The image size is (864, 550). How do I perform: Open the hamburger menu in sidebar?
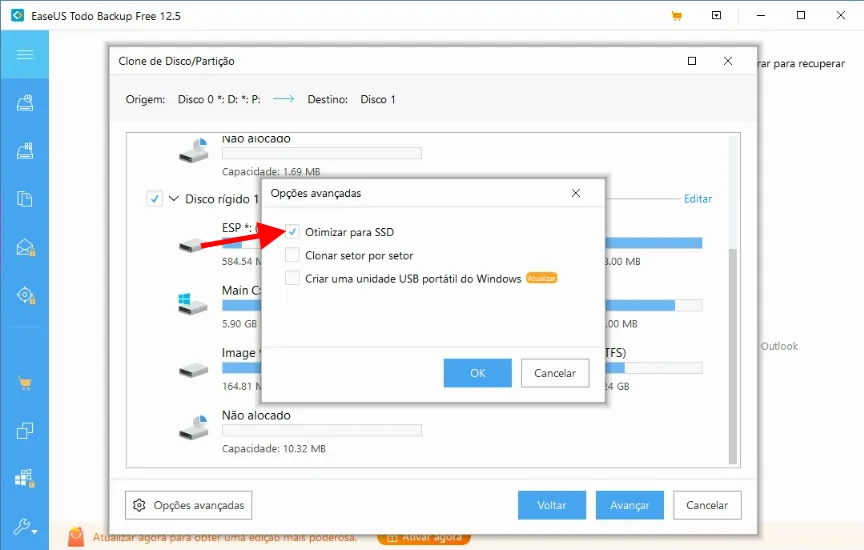24,54
